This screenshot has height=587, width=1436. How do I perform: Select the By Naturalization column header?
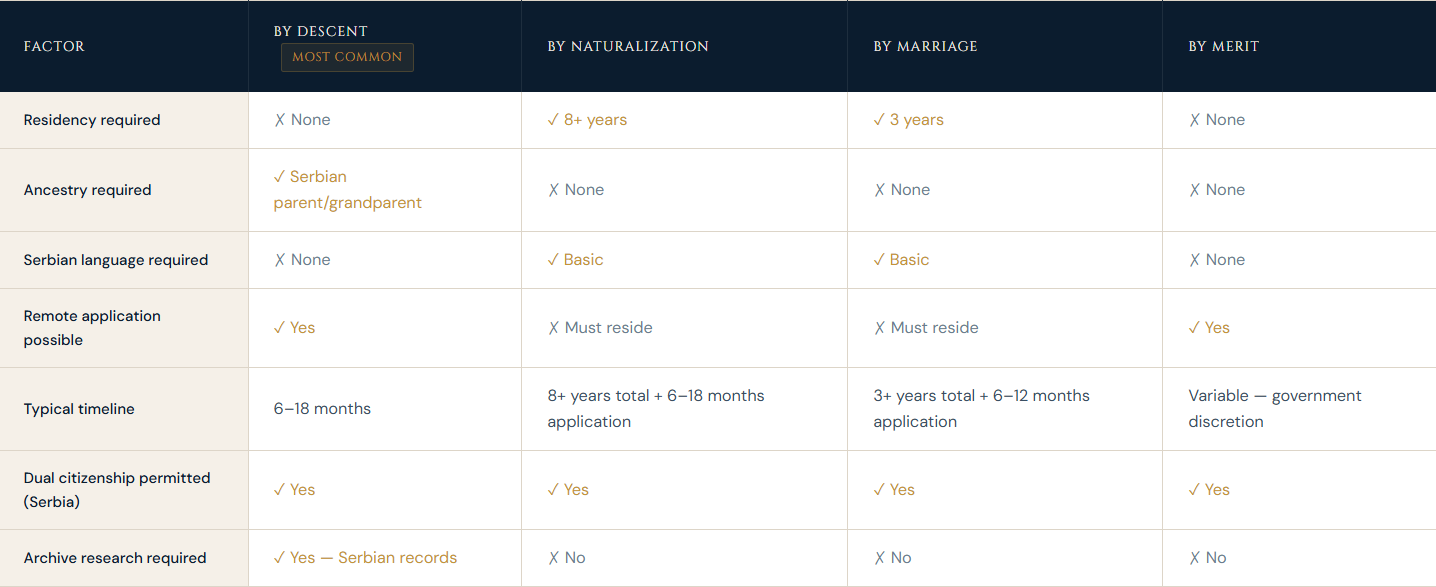pyautogui.click(x=627, y=46)
